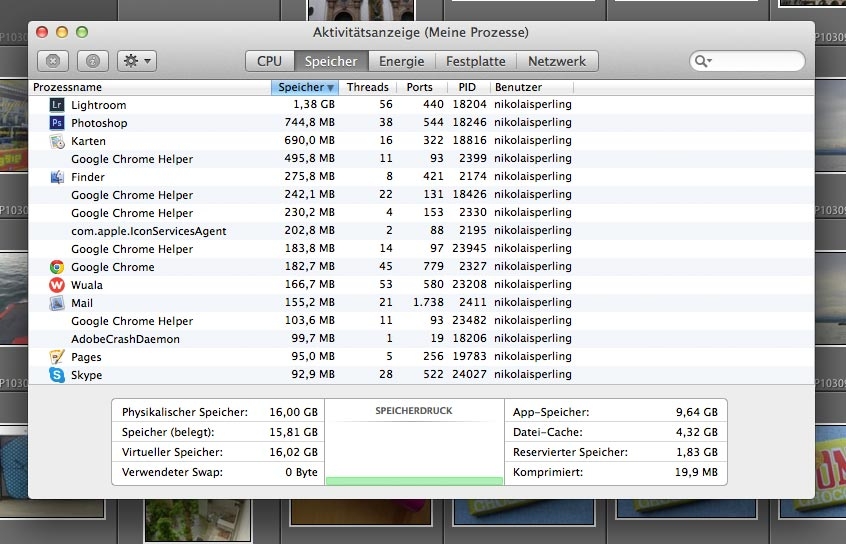Select the Karten process name
This screenshot has width=846, height=544.
click(88, 141)
